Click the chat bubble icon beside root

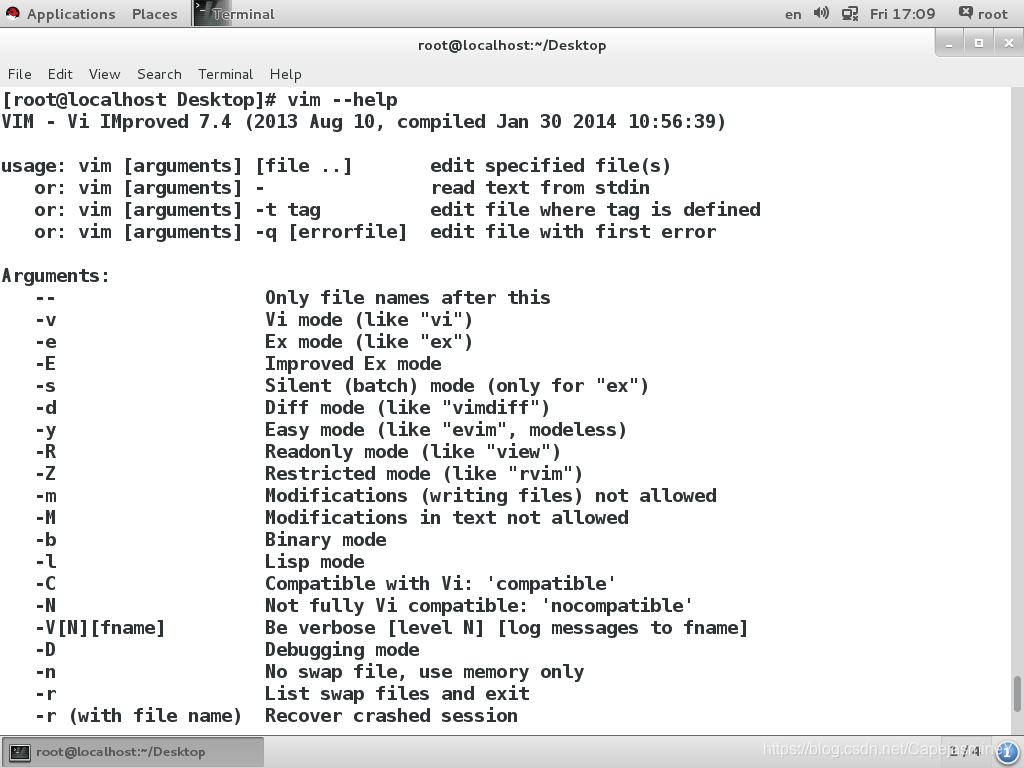tap(965, 13)
